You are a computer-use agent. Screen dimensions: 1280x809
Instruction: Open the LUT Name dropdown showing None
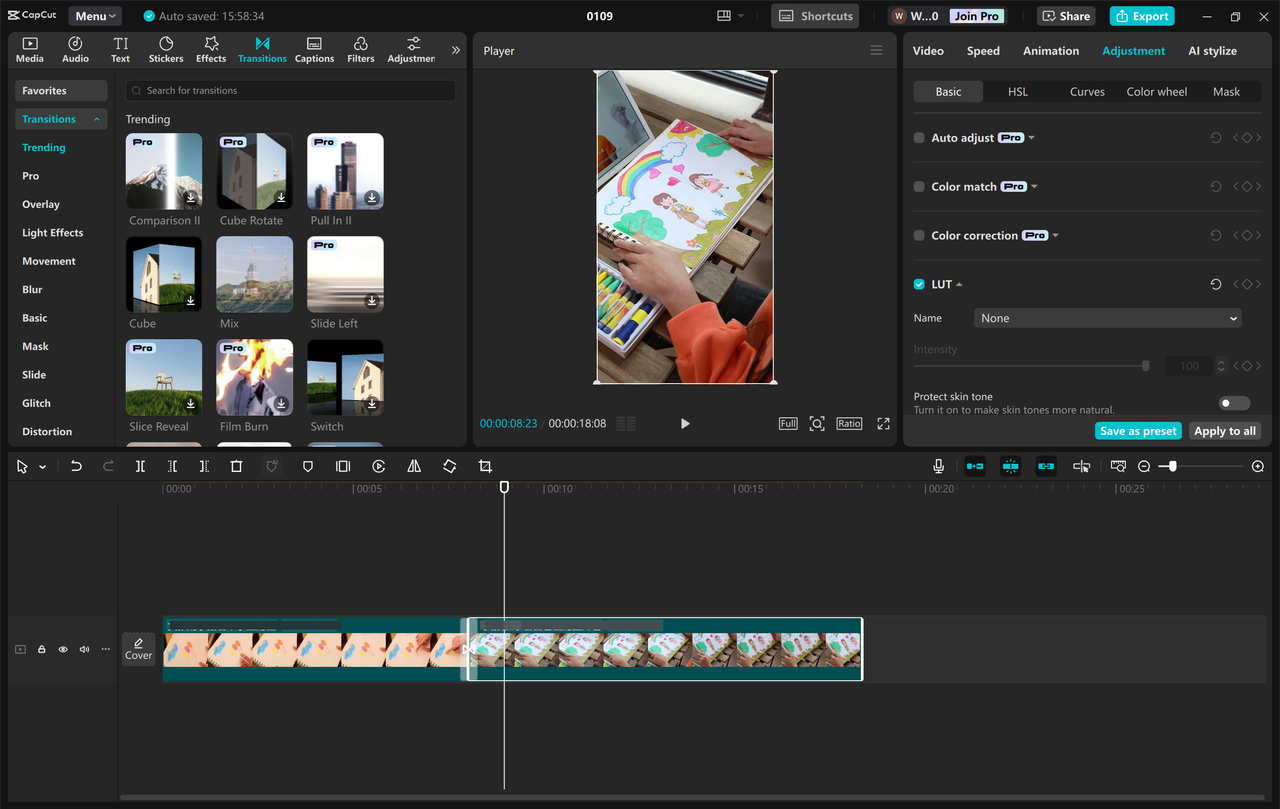tap(1107, 318)
